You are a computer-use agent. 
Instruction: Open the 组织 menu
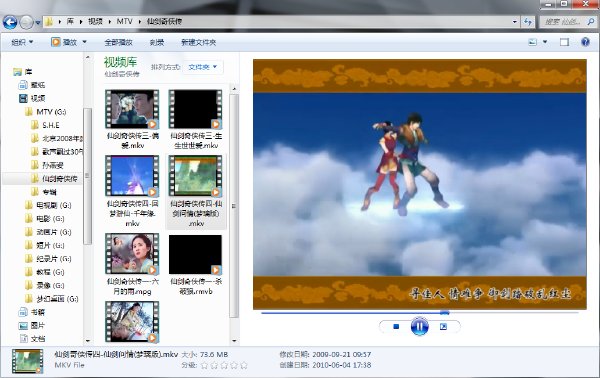tap(22, 42)
